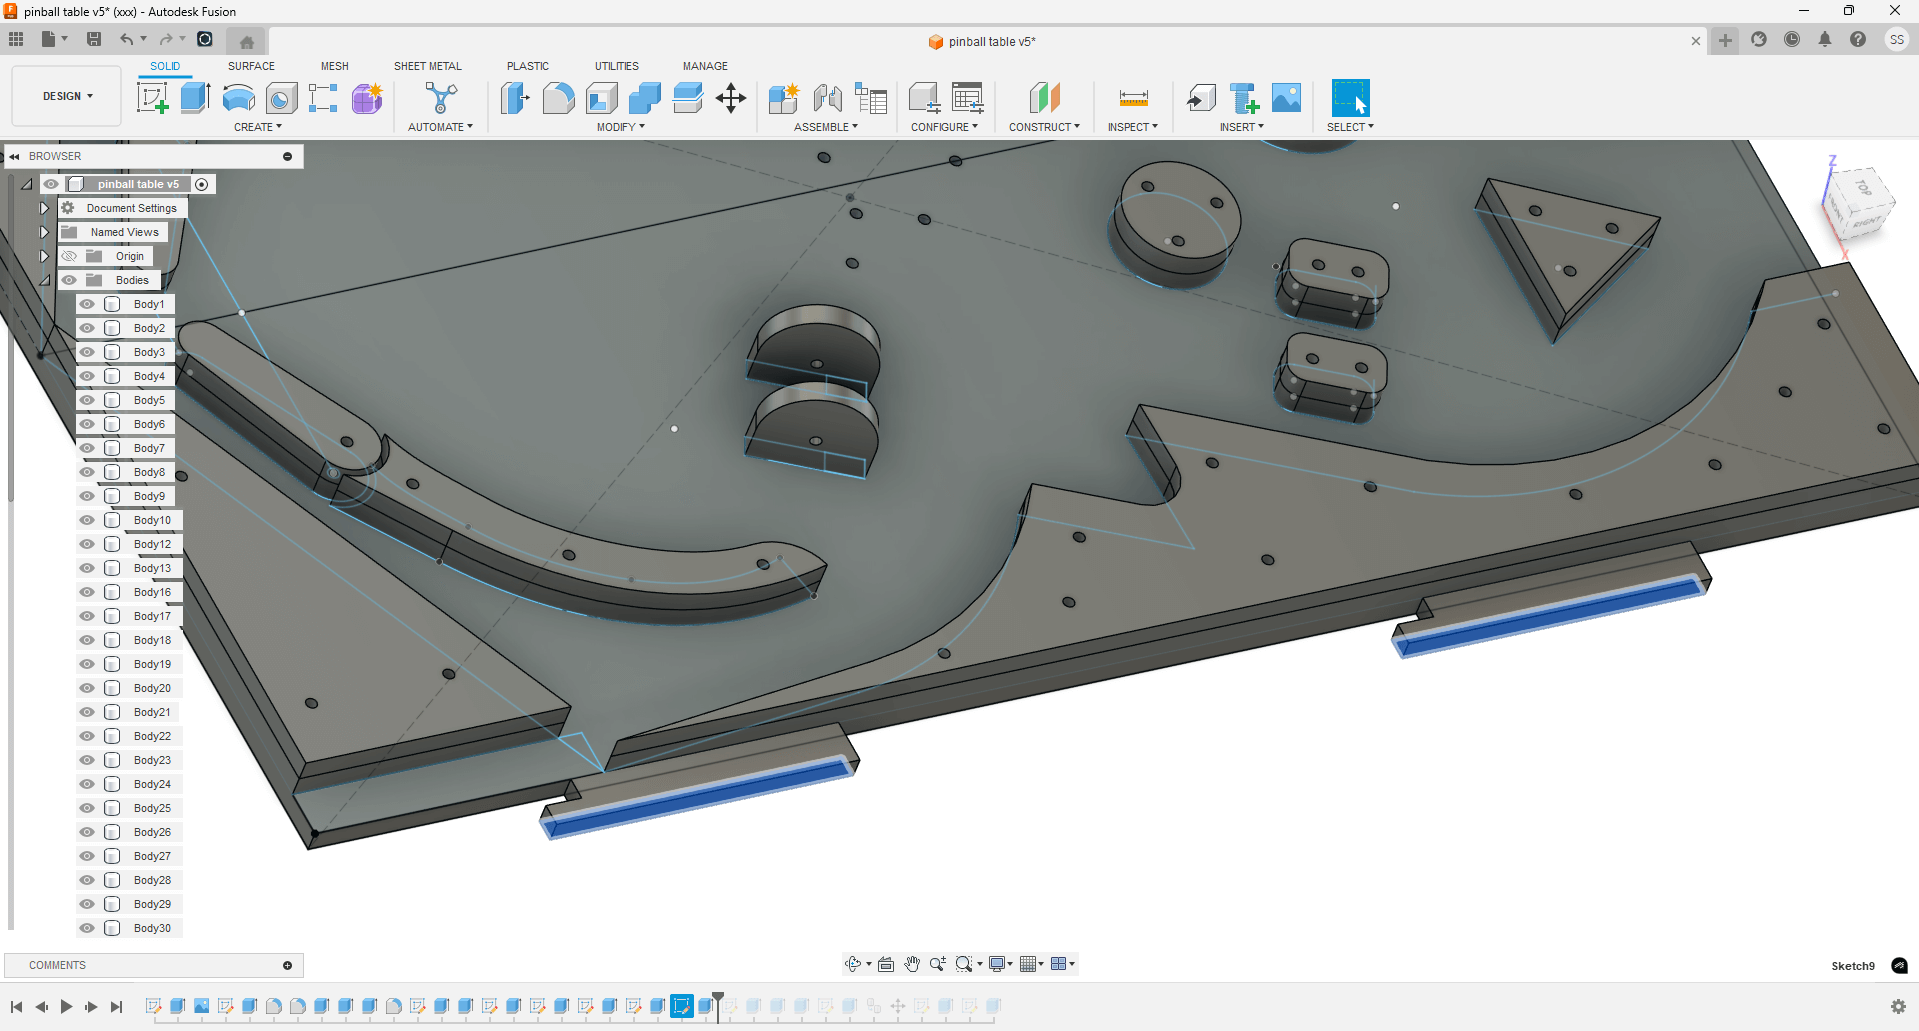The image size is (1919, 1031).
Task: Click the Change Parameters icon
Action: coord(968,98)
